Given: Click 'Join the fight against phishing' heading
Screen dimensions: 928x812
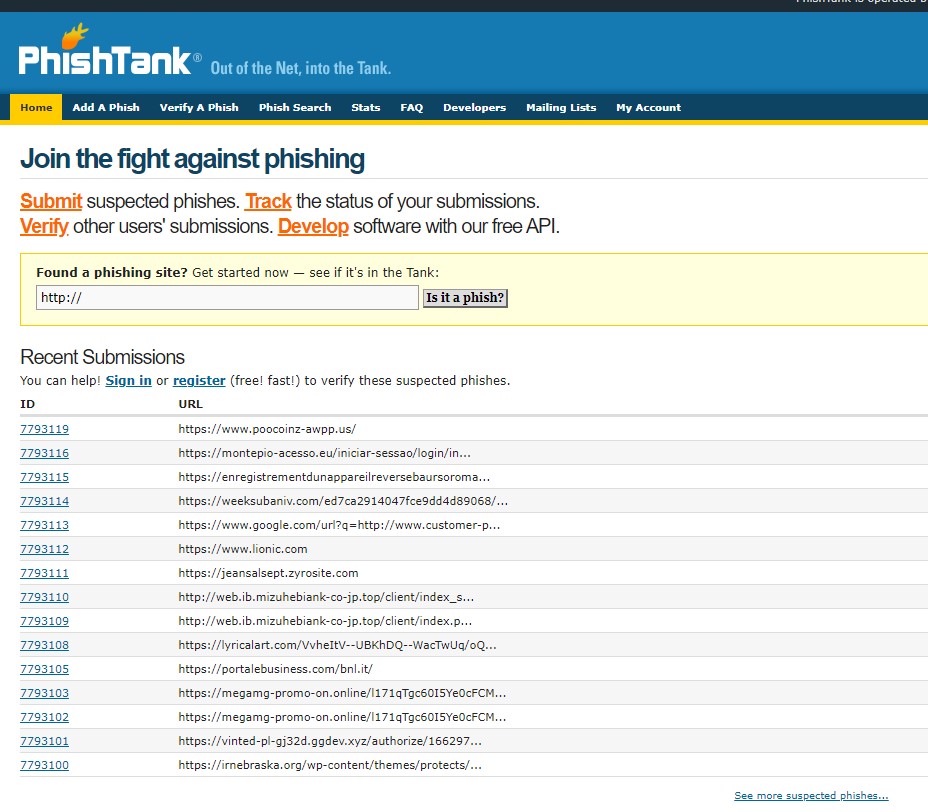Looking at the screenshot, I should [192, 159].
